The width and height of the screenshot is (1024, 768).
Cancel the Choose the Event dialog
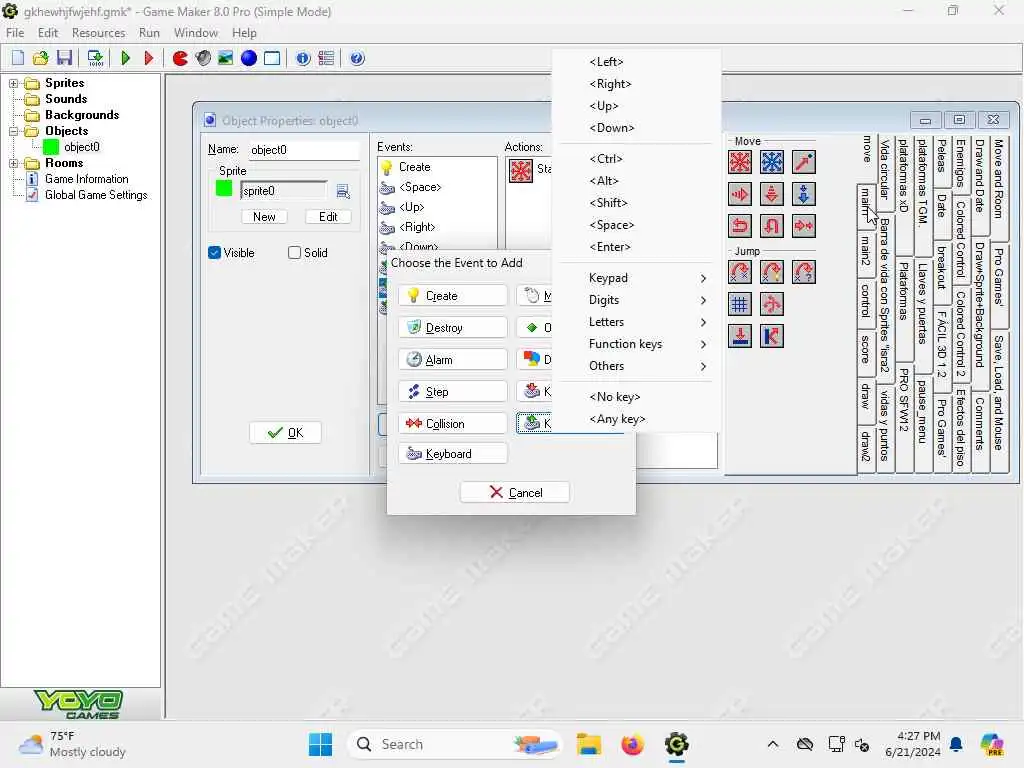point(515,492)
